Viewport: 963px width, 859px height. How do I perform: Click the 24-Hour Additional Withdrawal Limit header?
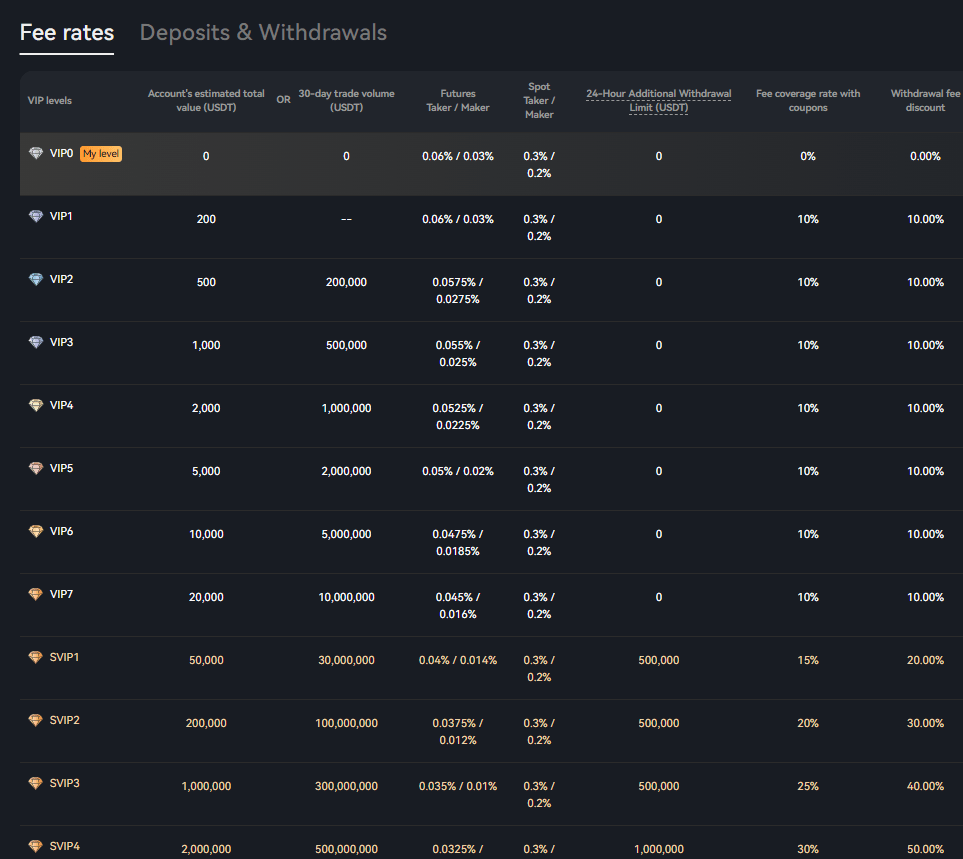pyautogui.click(x=658, y=100)
